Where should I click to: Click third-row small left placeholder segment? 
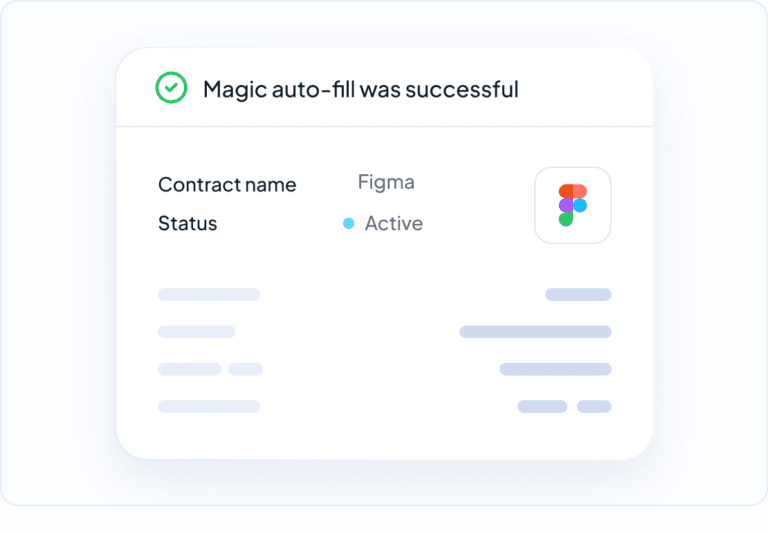pyautogui.click(x=245, y=369)
